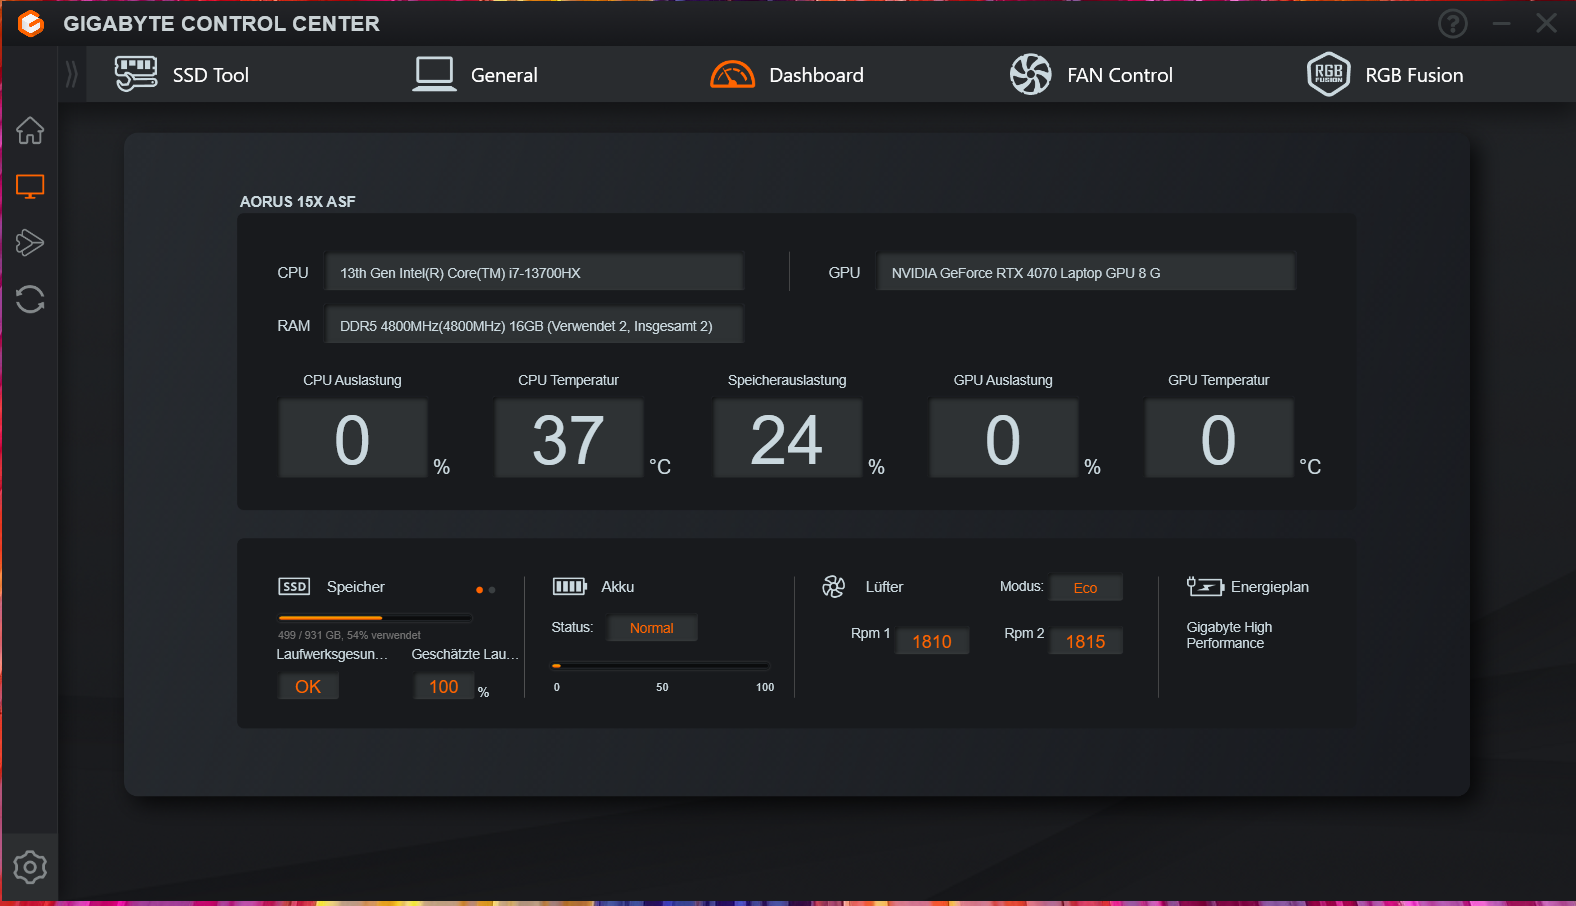The height and width of the screenshot is (906, 1576).
Task: Open settings gear at bottom left
Action: click(30, 867)
